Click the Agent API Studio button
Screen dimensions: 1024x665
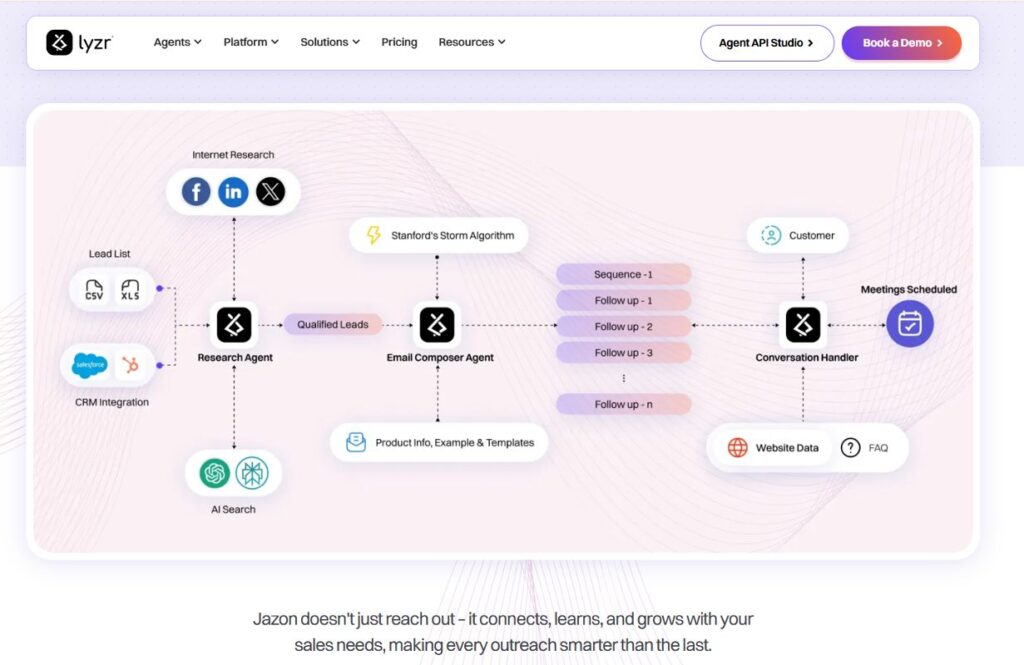(x=767, y=43)
